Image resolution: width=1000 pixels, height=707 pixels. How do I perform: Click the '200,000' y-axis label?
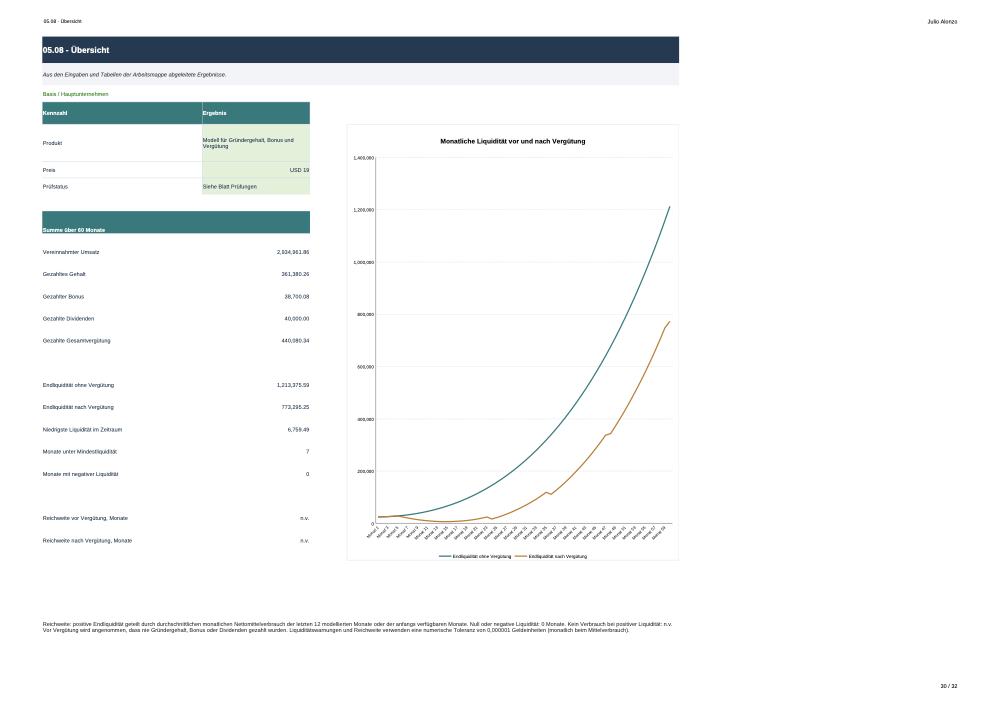coord(365,472)
